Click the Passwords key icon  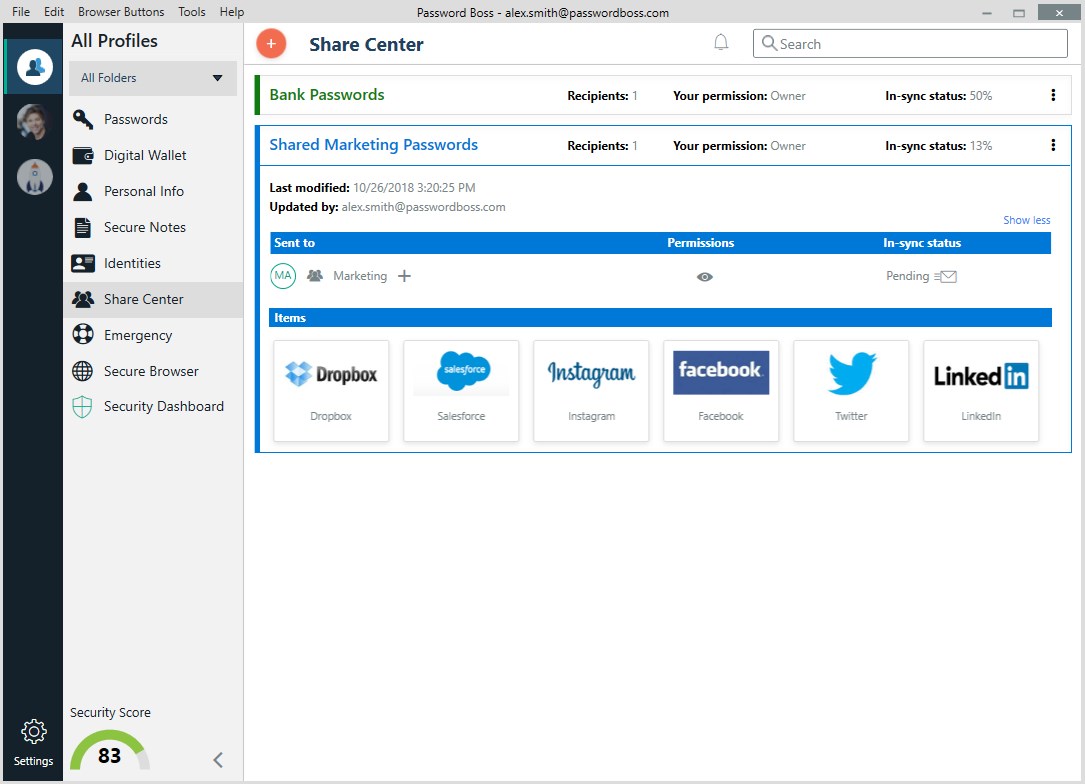click(83, 119)
